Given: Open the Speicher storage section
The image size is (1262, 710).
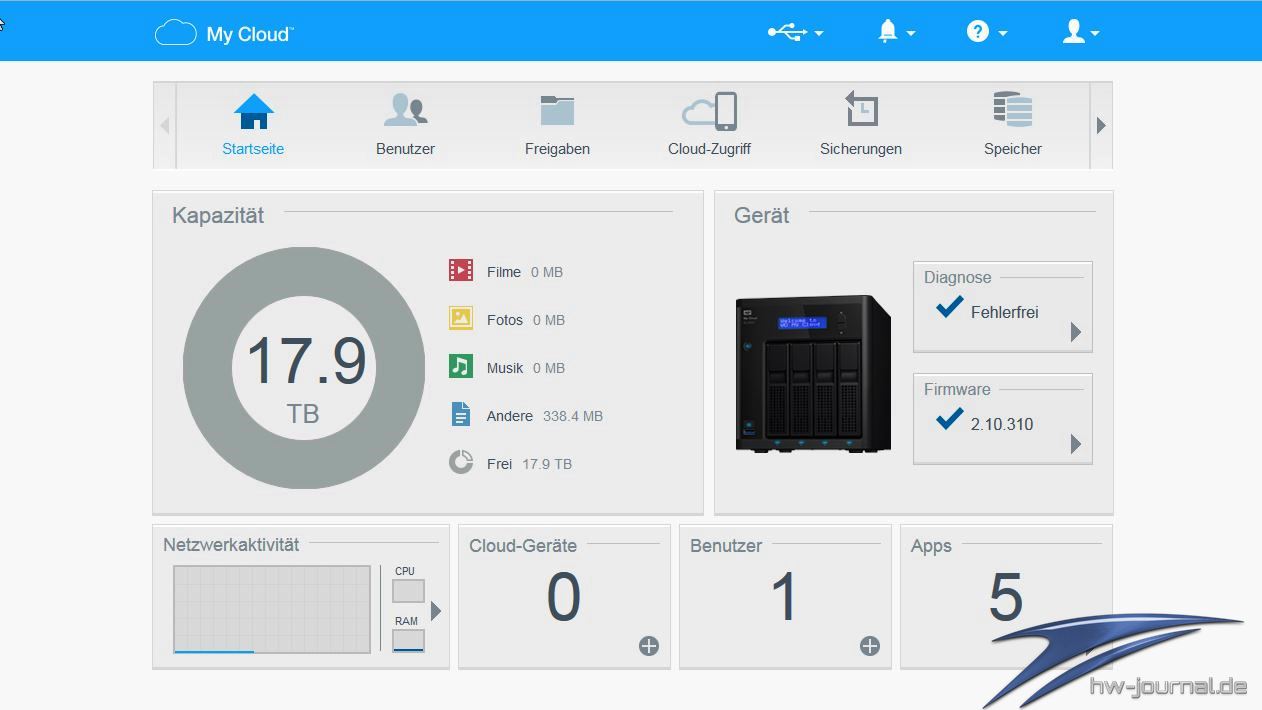Looking at the screenshot, I should click(x=1012, y=125).
